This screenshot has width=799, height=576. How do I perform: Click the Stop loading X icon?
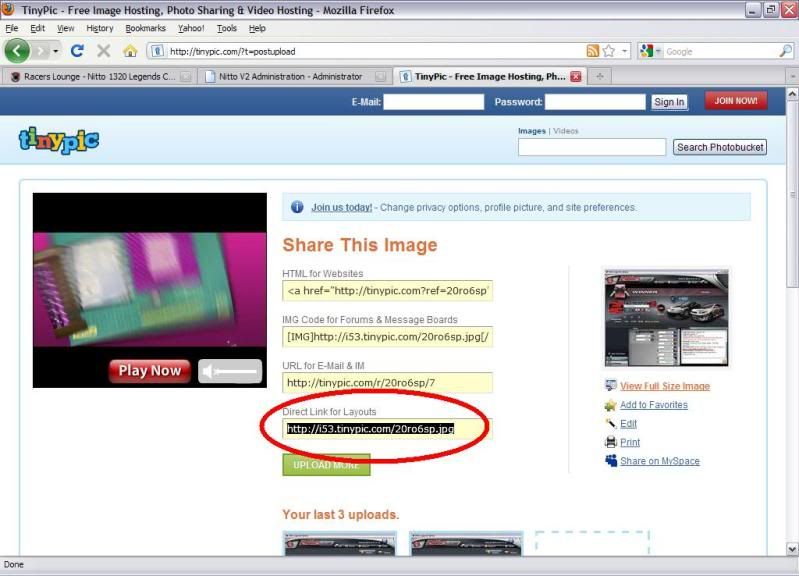tap(103, 51)
